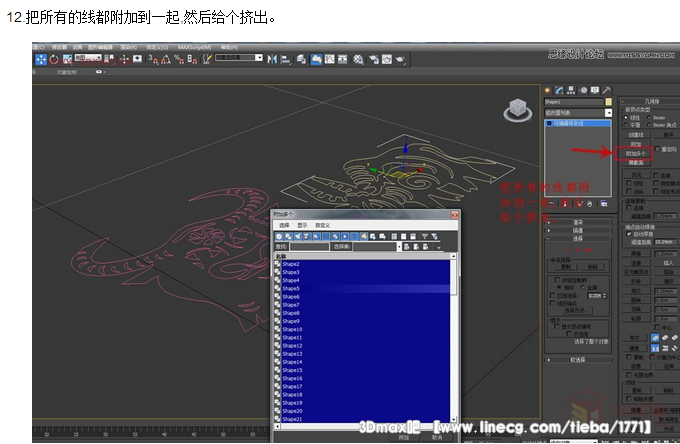The image size is (680, 444).
Task: Toggle the 重定向 checkbox
Action: point(657,149)
